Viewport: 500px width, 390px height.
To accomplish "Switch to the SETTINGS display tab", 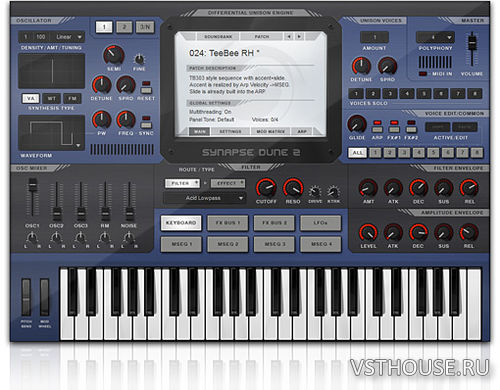I will click(x=230, y=132).
